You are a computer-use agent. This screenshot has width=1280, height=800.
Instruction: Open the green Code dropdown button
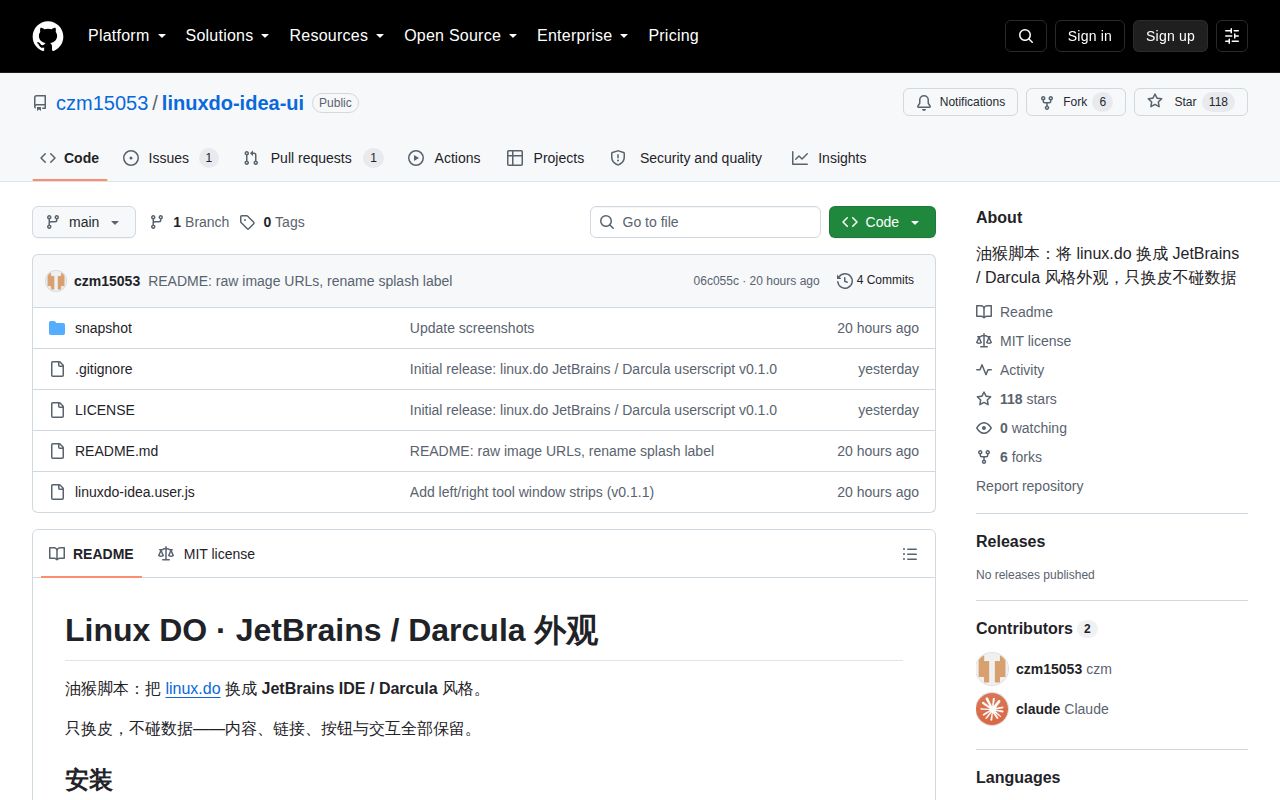tap(882, 222)
